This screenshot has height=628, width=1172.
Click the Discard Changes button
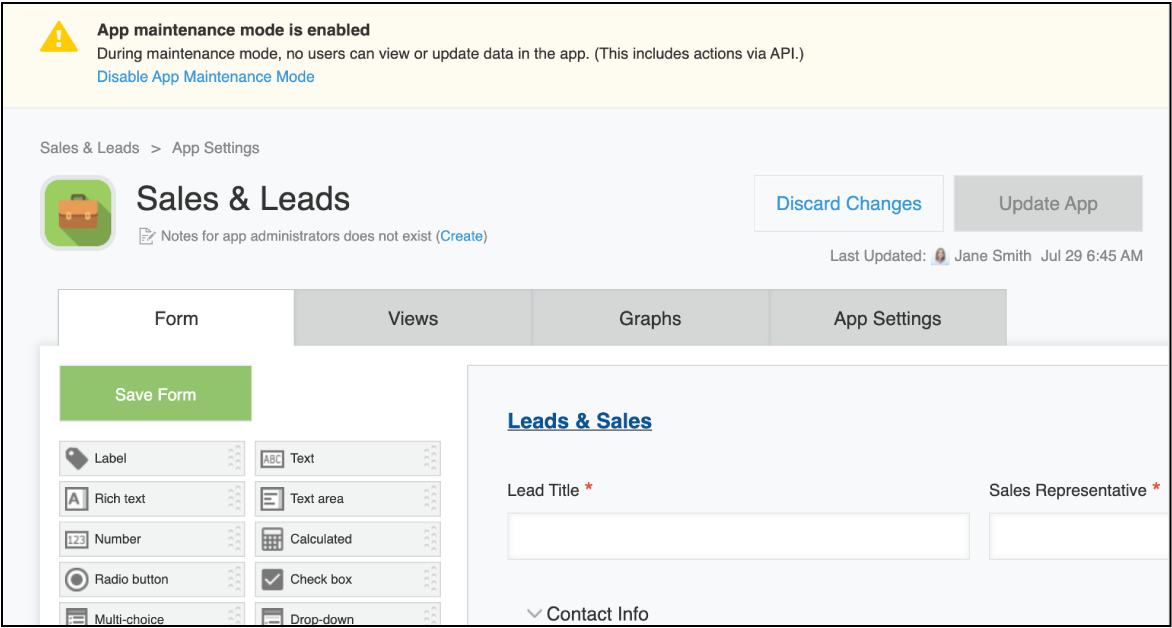849,204
